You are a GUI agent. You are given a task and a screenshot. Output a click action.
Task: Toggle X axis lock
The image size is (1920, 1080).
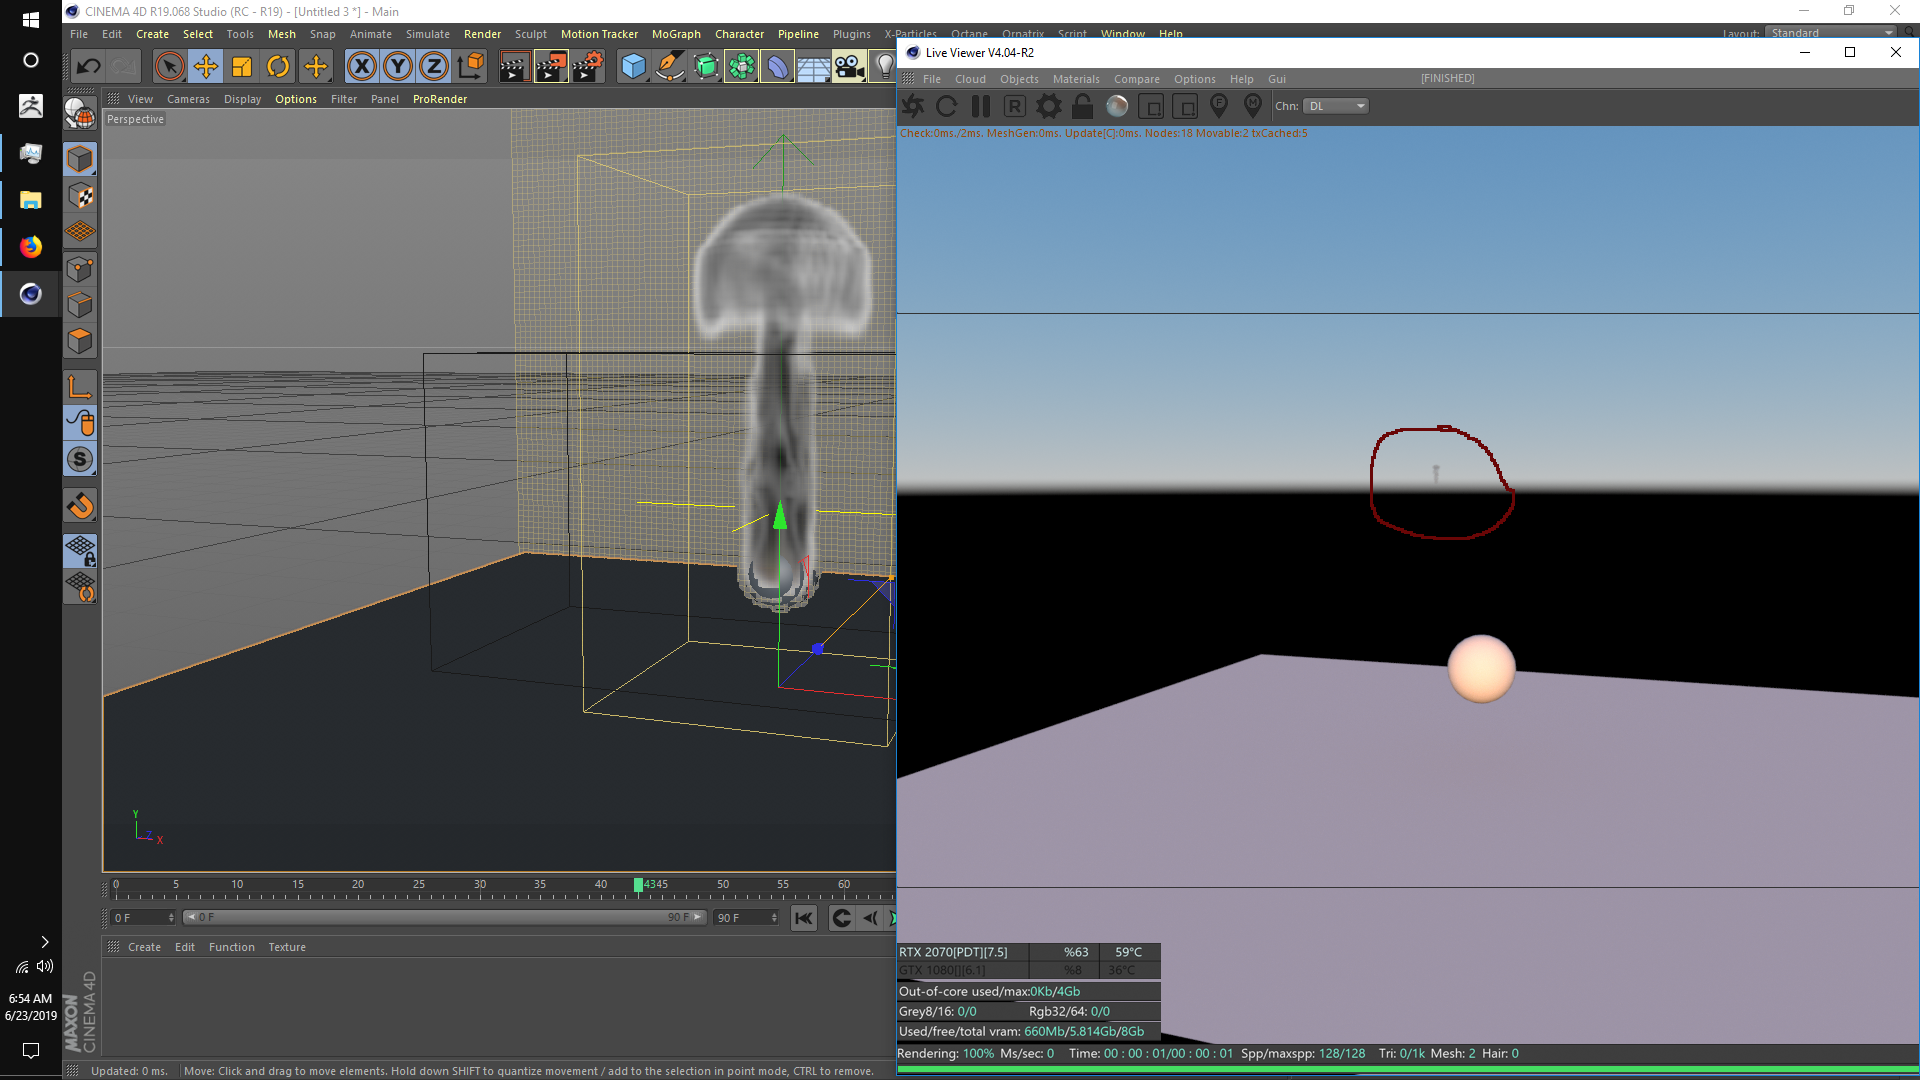[x=362, y=67]
